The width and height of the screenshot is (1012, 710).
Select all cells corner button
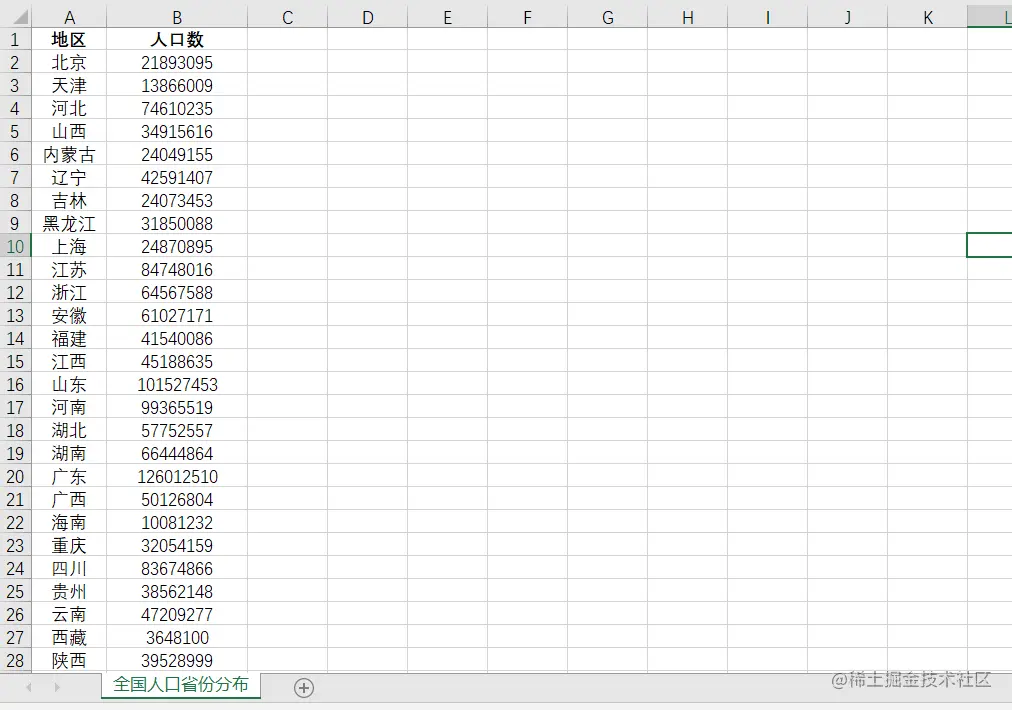point(15,16)
